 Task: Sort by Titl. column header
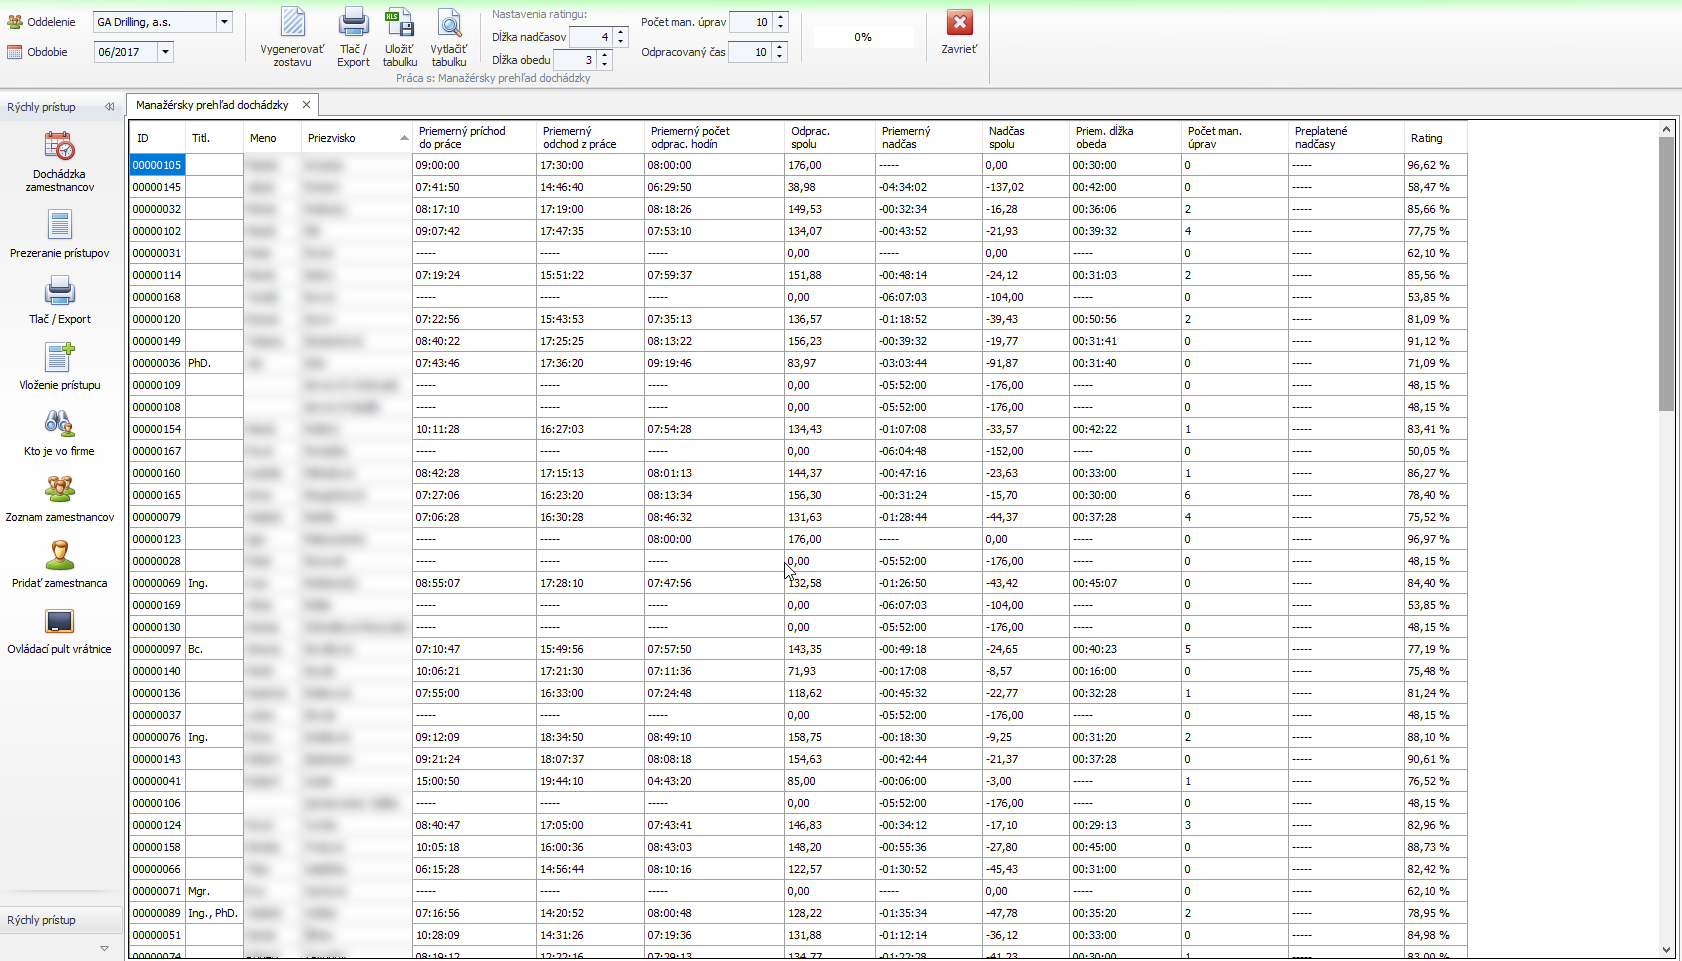[x=214, y=138]
